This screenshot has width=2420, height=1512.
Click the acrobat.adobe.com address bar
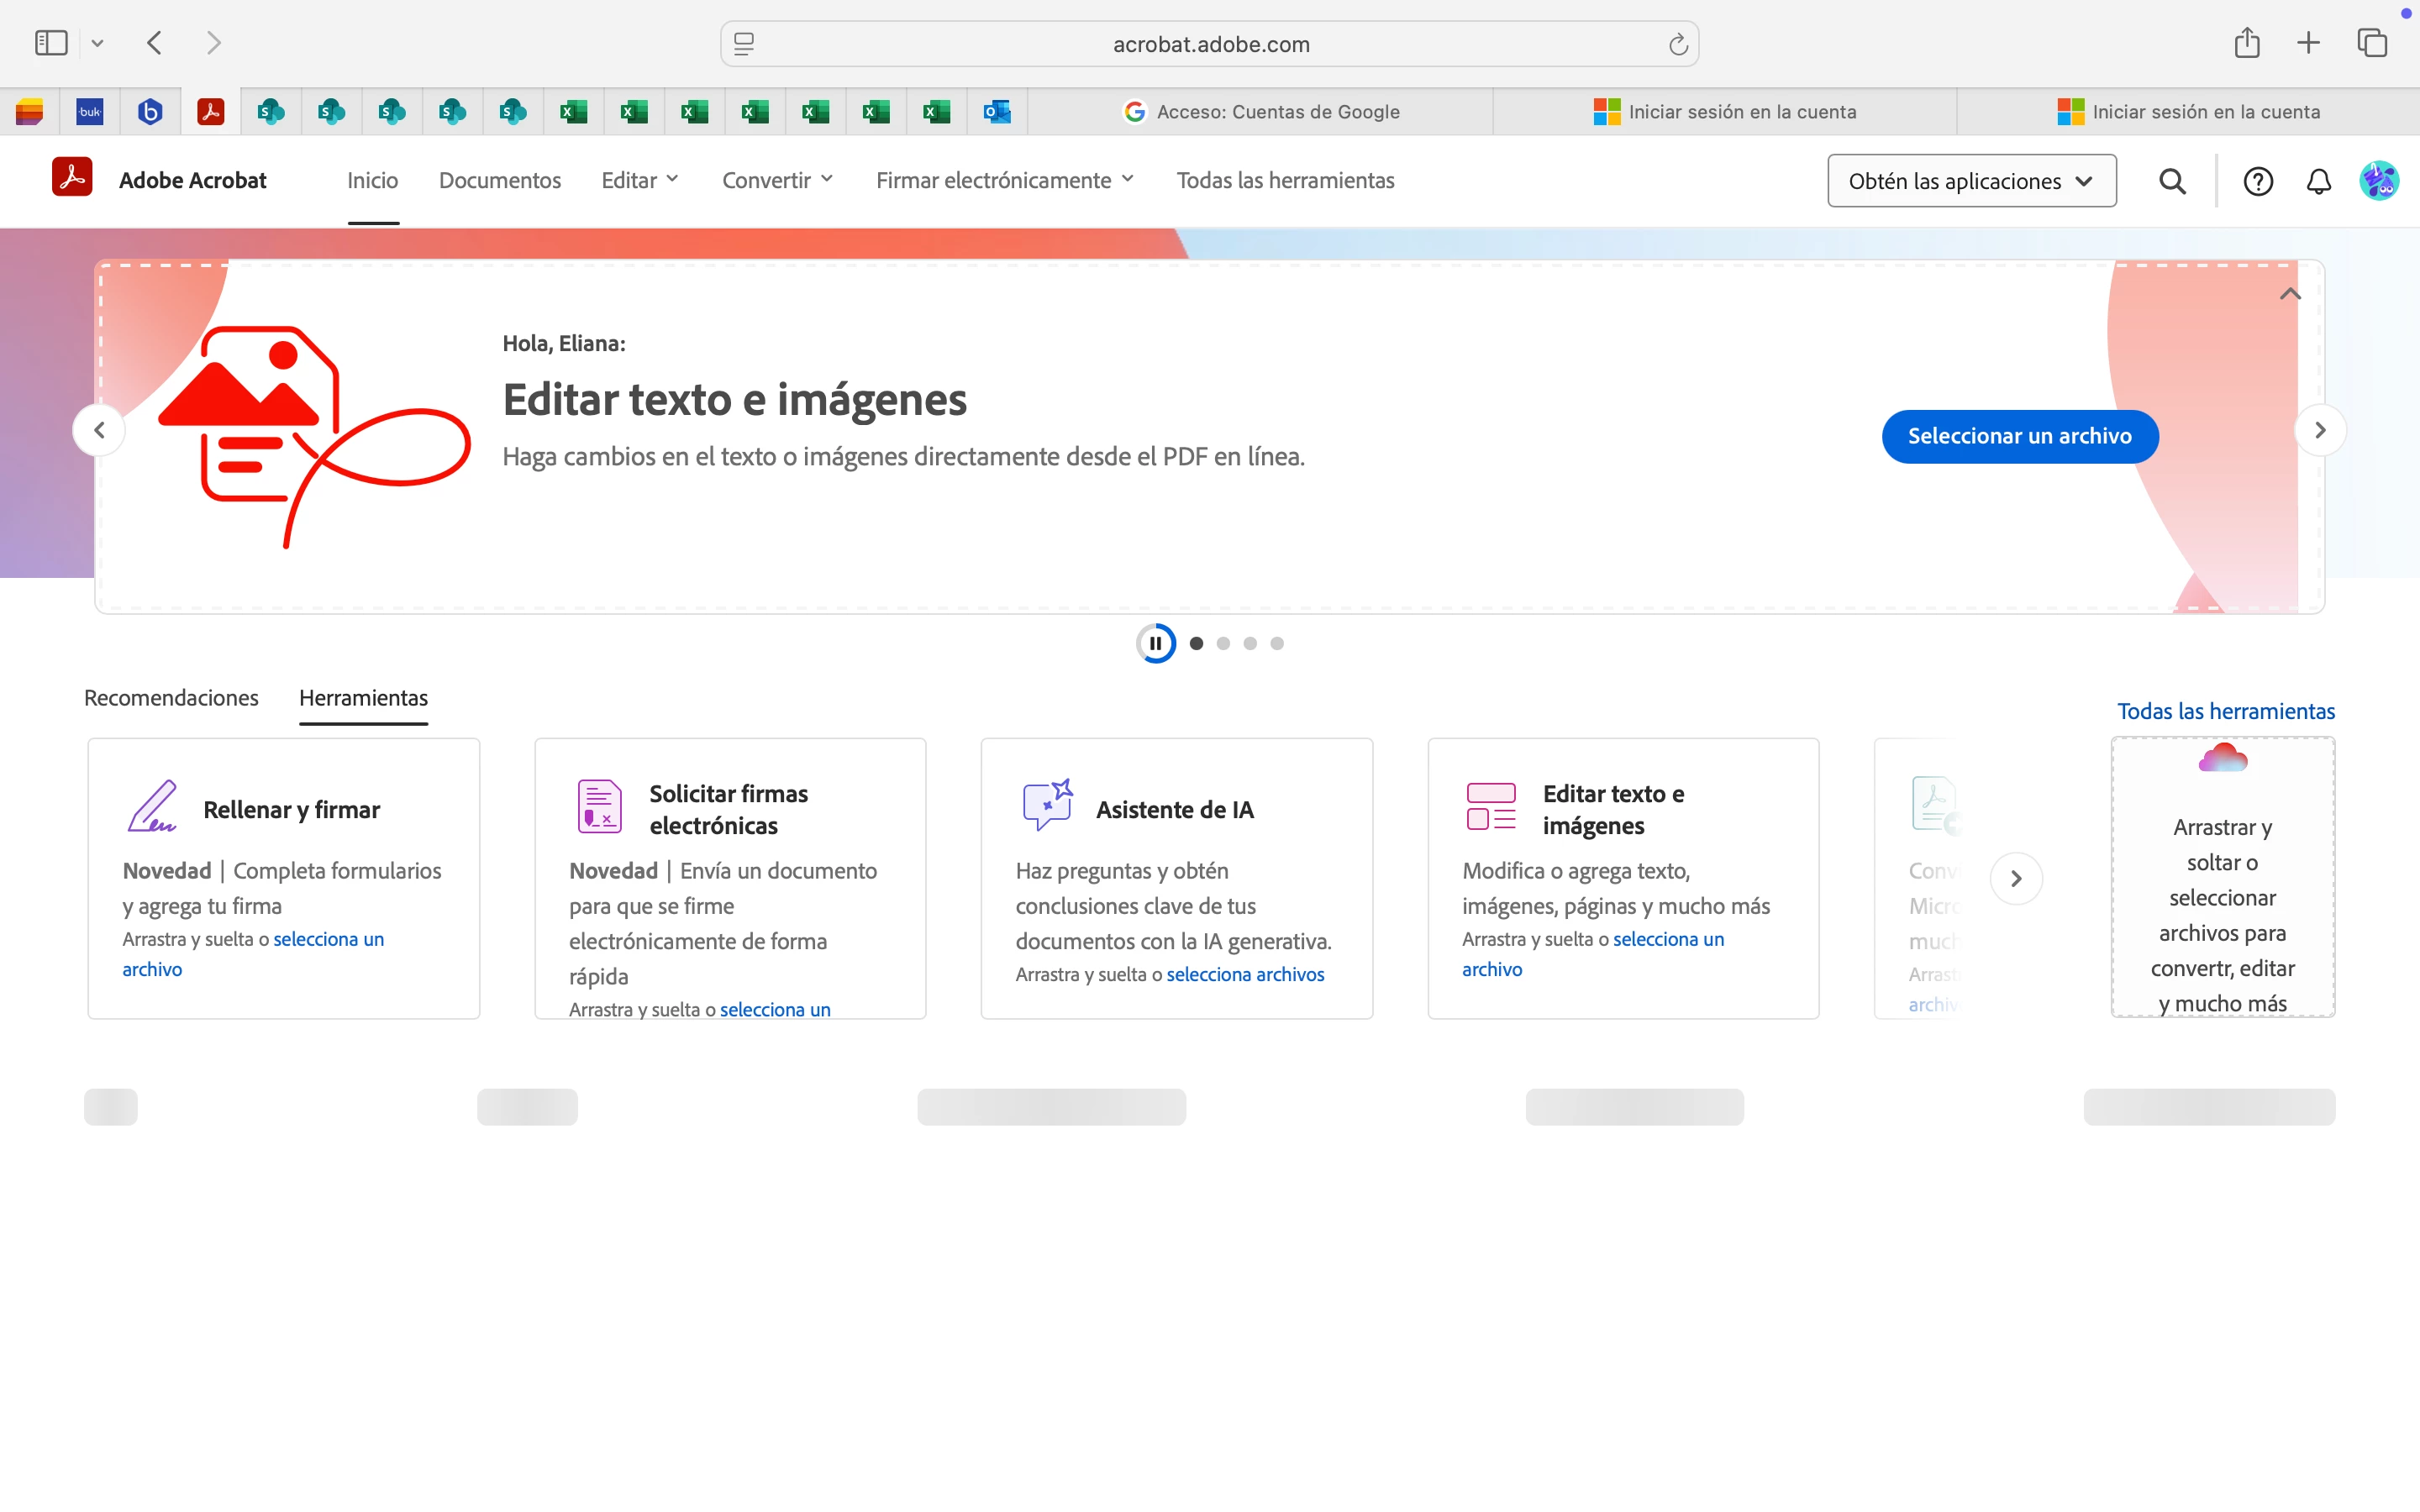point(1210,44)
